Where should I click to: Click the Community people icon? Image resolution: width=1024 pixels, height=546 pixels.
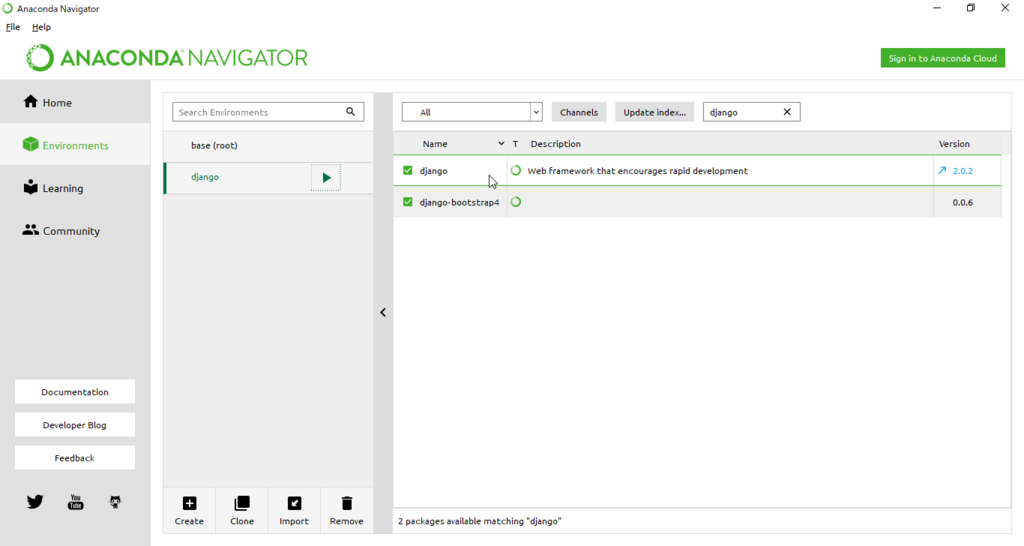31,230
